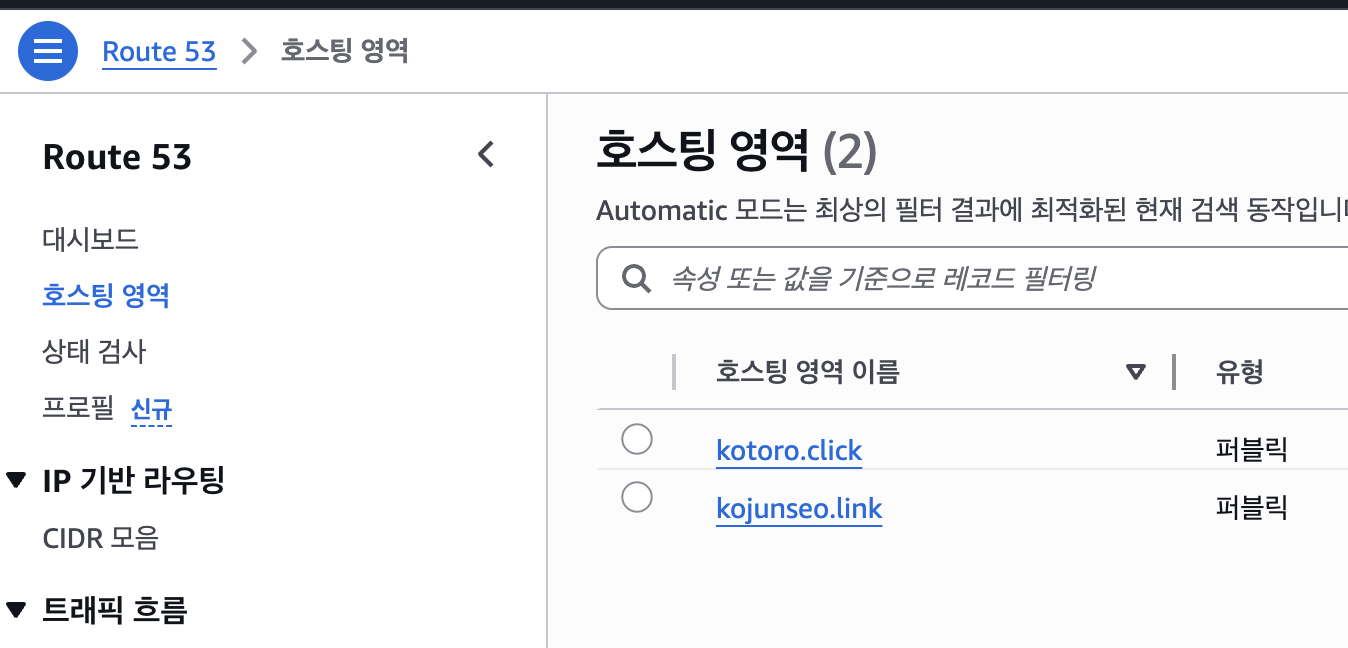
Task: Click the sort triangle beside 호스팅 영역 이름
Action: coord(1135,372)
